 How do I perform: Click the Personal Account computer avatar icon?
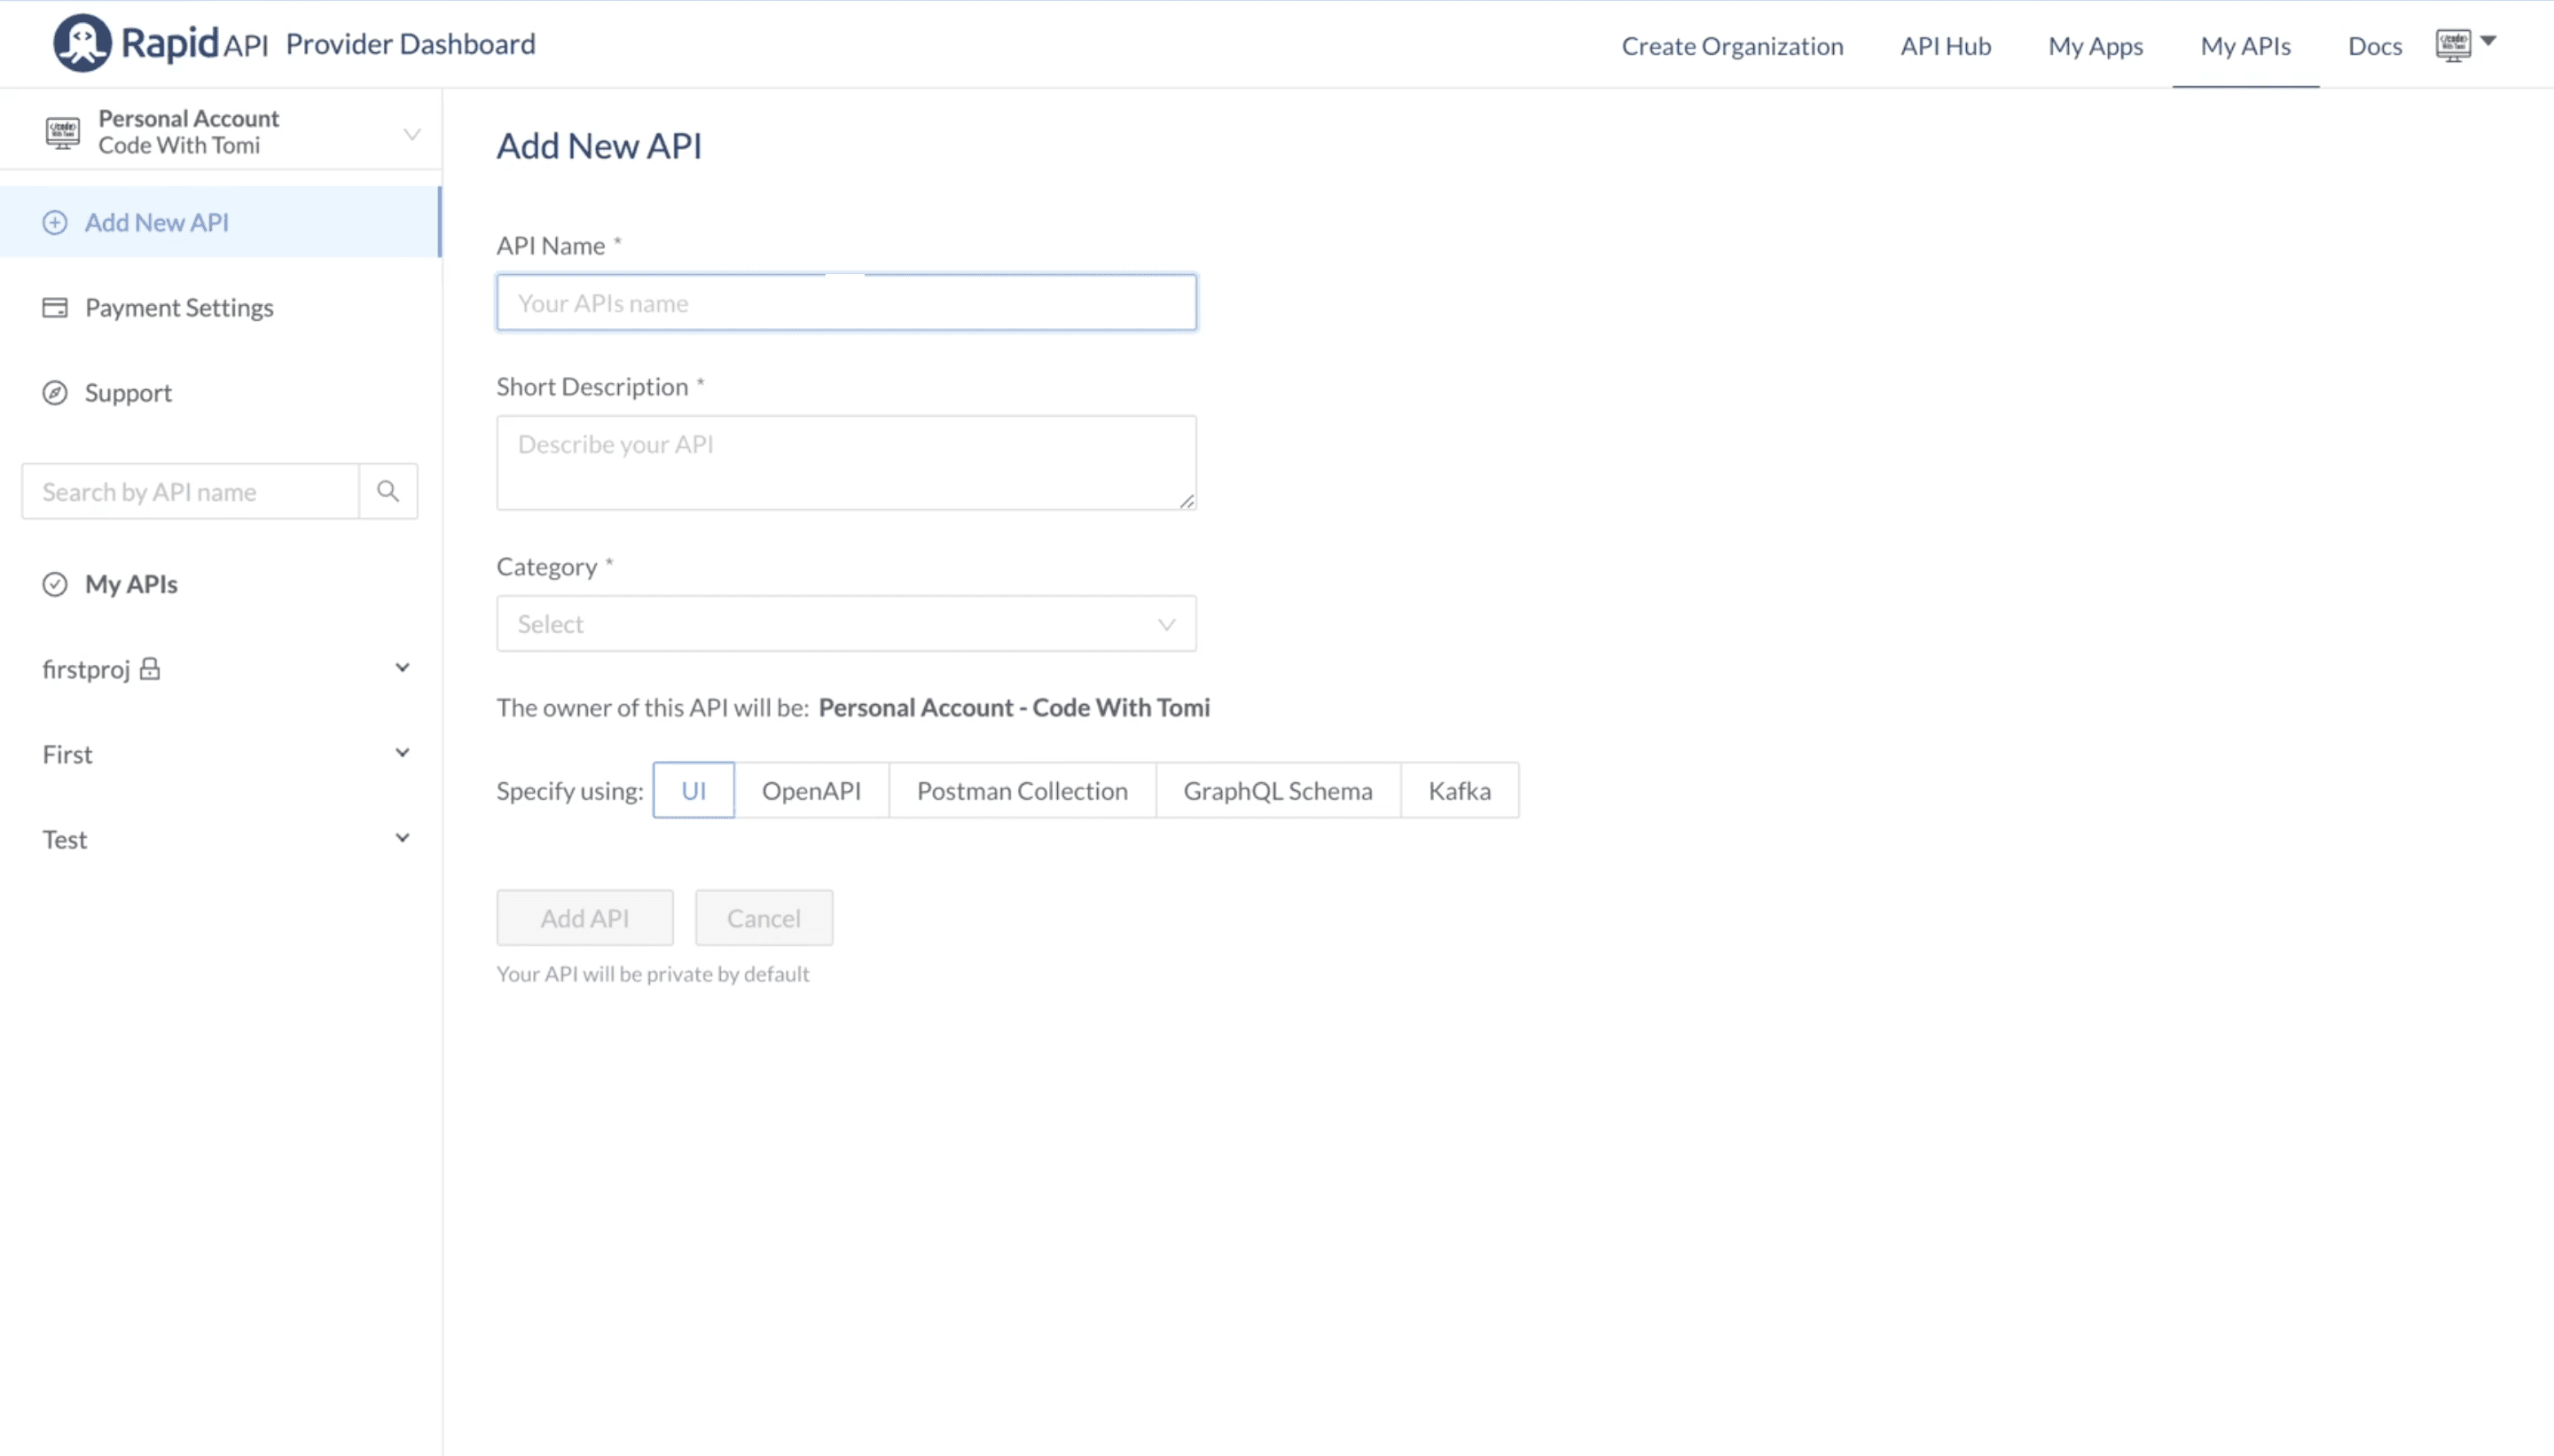pos(63,132)
